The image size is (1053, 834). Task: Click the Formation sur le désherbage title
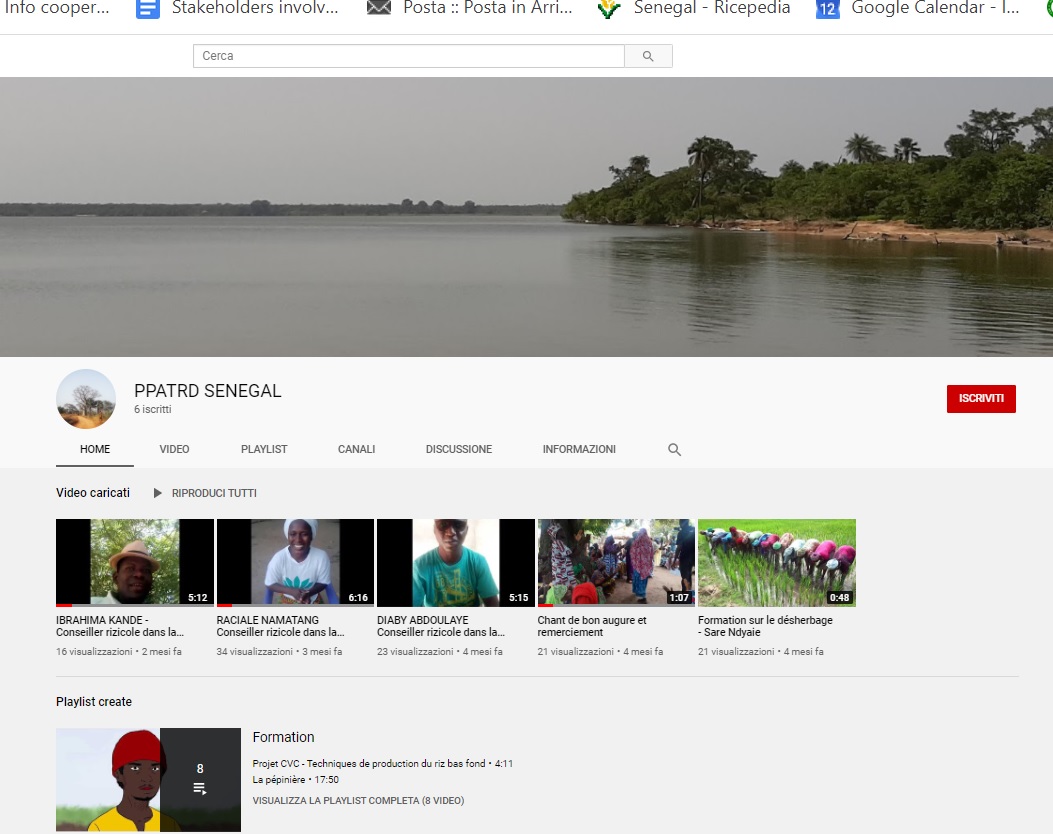tap(765, 626)
